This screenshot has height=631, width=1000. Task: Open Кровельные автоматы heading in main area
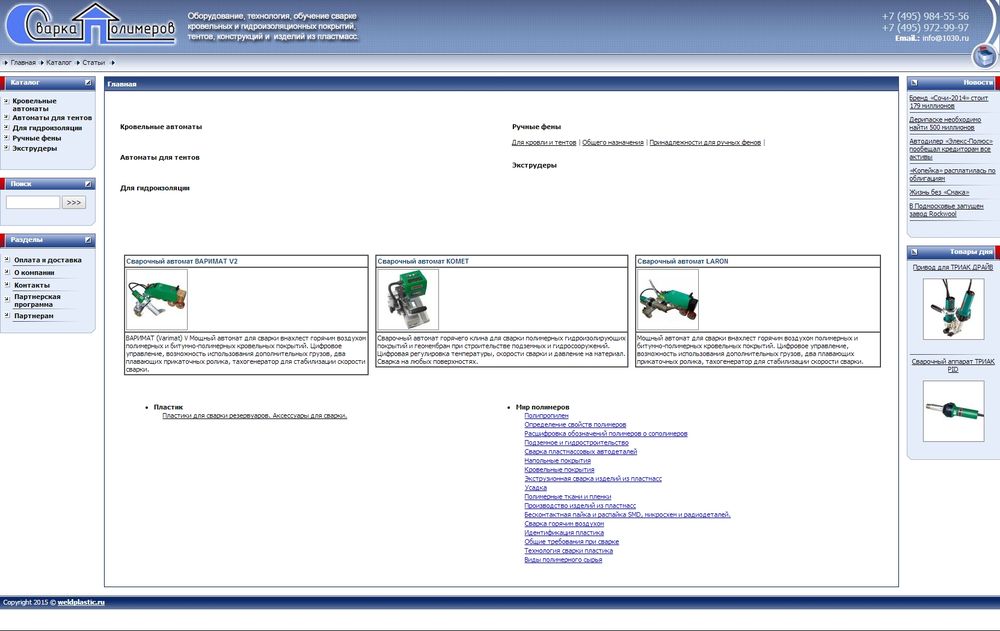tap(161, 126)
